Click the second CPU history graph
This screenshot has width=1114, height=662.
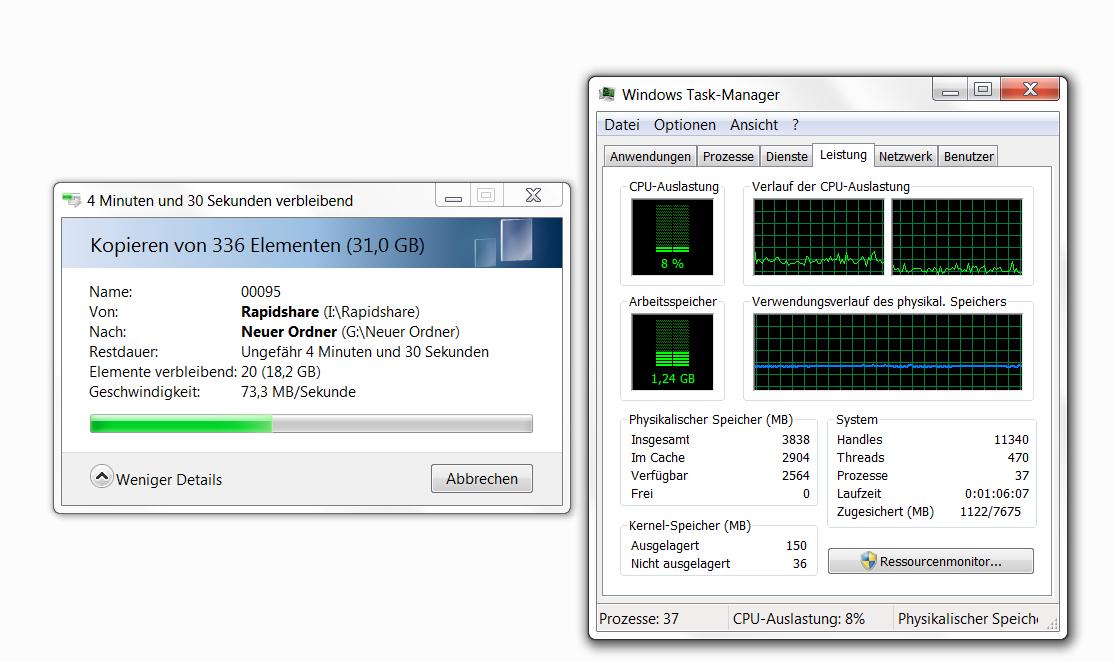pos(957,237)
